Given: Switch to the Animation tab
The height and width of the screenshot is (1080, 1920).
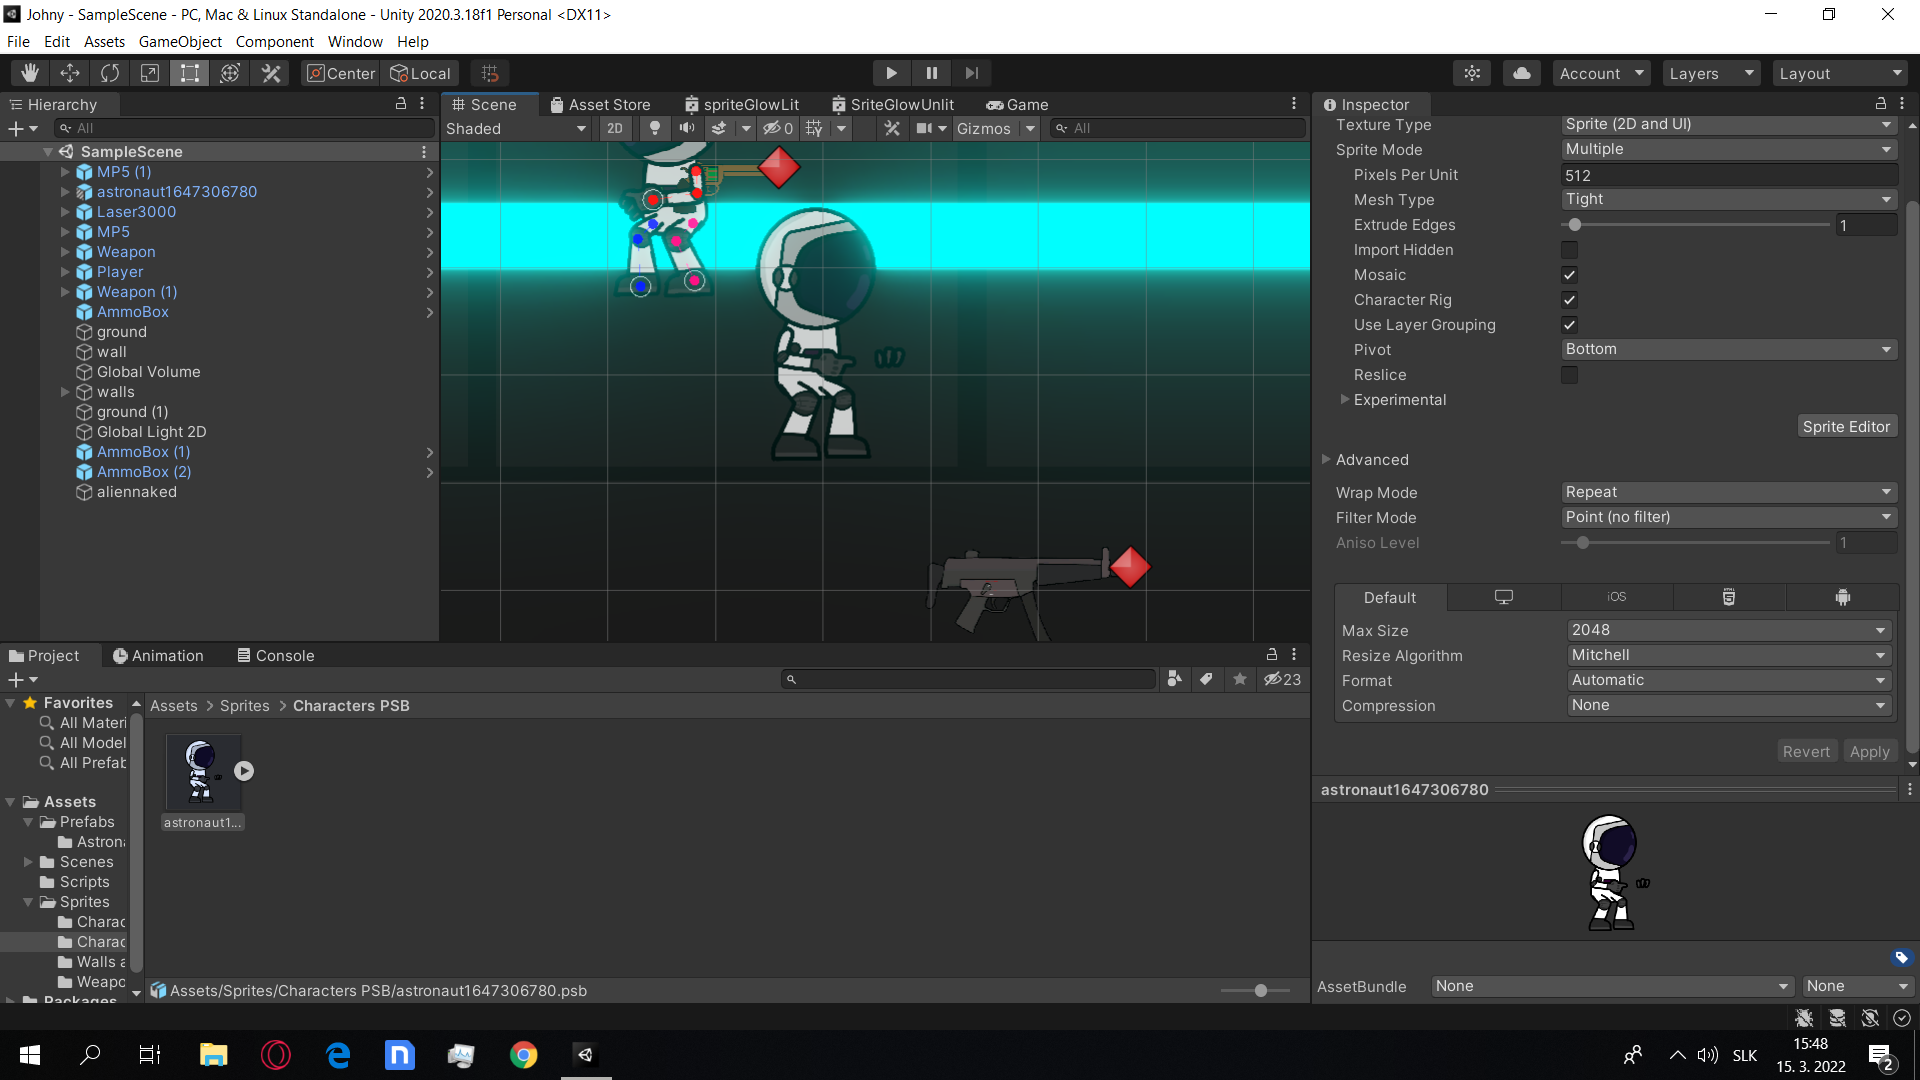Looking at the screenshot, I should click(158, 655).
